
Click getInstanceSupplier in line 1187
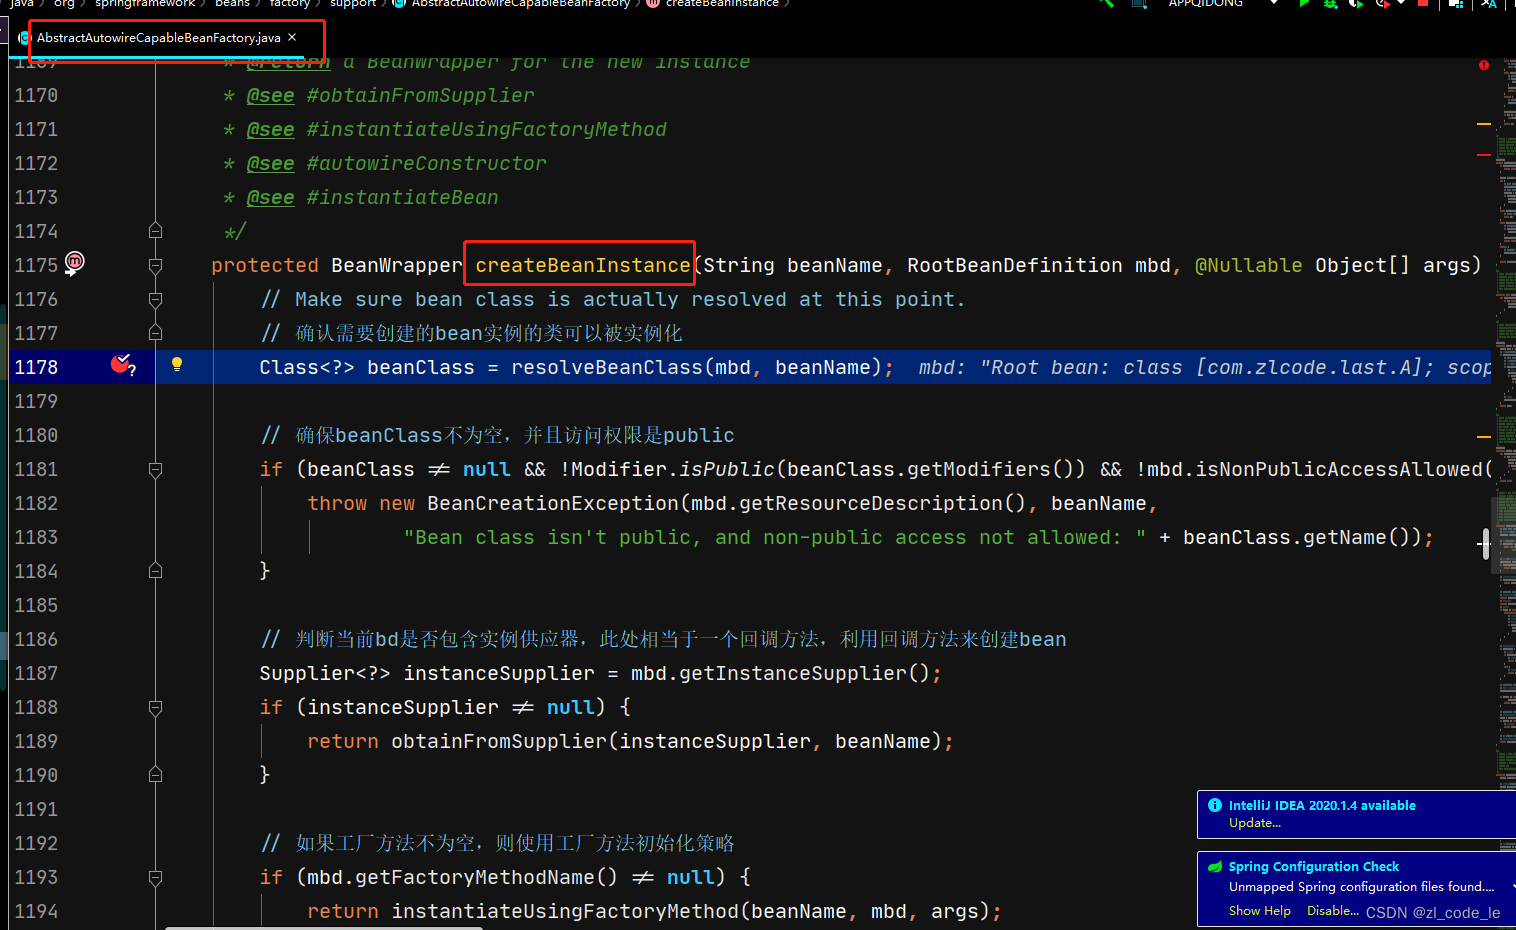[x=793, y=673]
